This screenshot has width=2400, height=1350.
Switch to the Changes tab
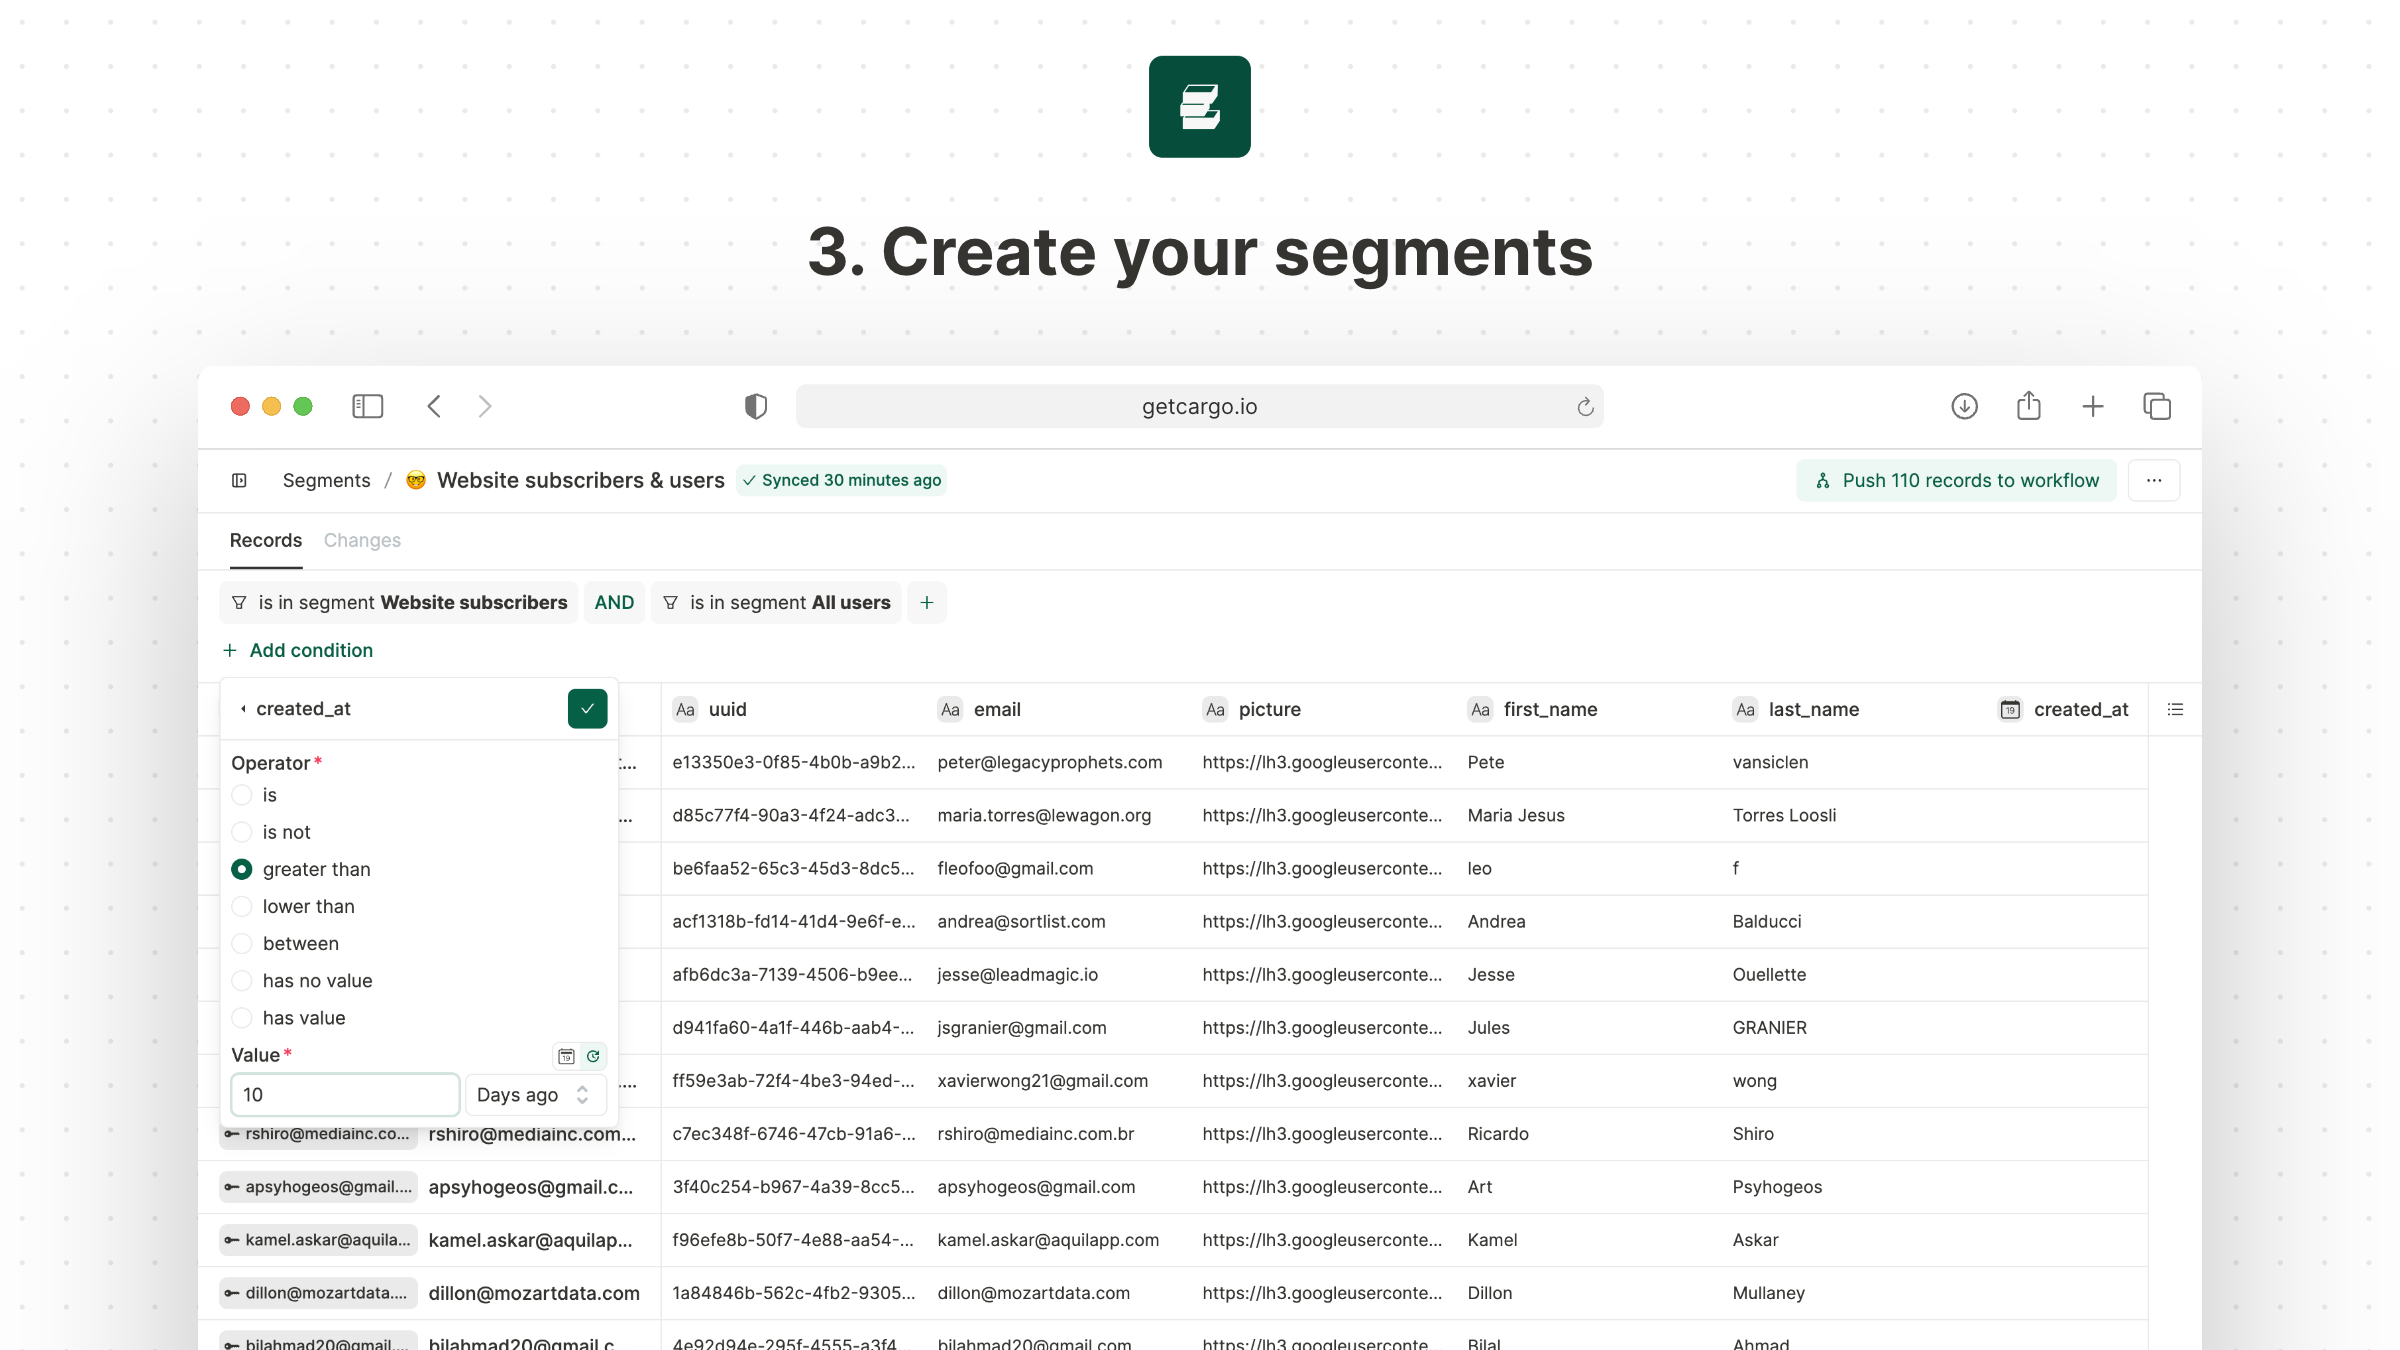click(x=362, y=540)
